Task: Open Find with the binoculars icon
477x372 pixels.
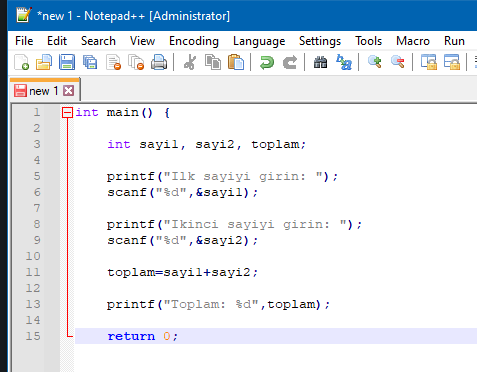Action: (x=320, y=62)
